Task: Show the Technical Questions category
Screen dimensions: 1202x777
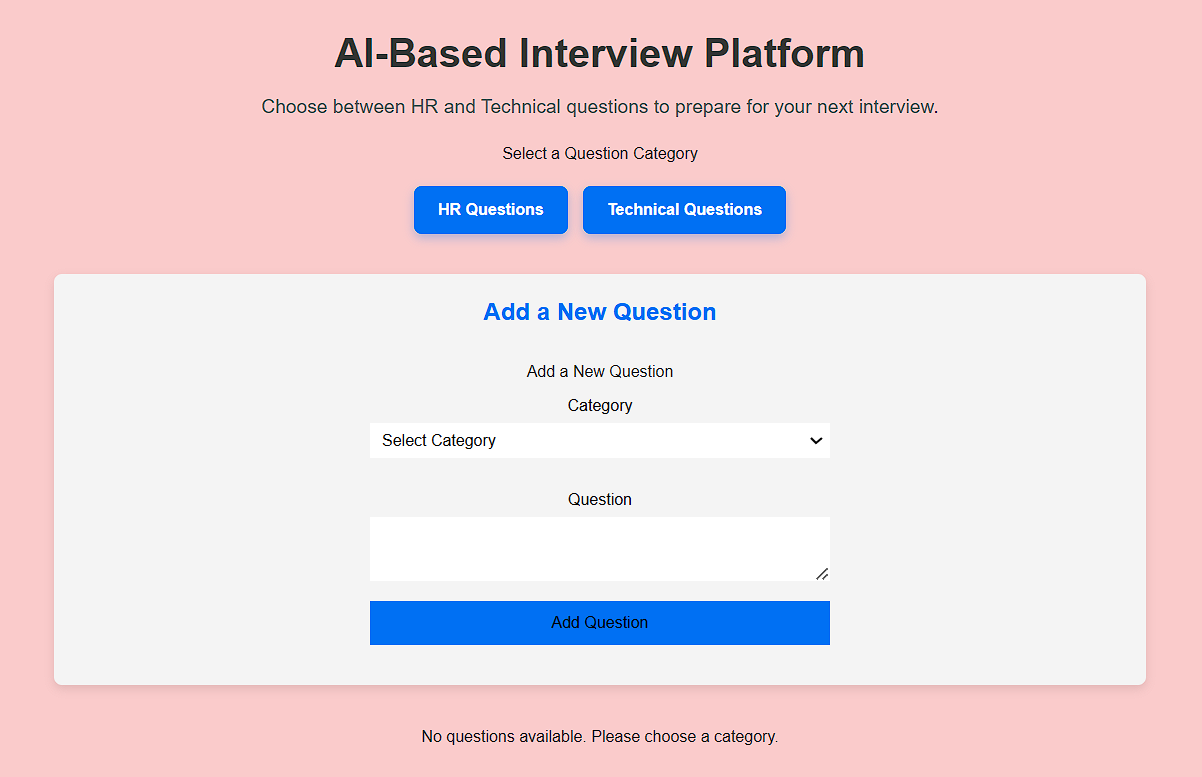Action: click(684, 210)
